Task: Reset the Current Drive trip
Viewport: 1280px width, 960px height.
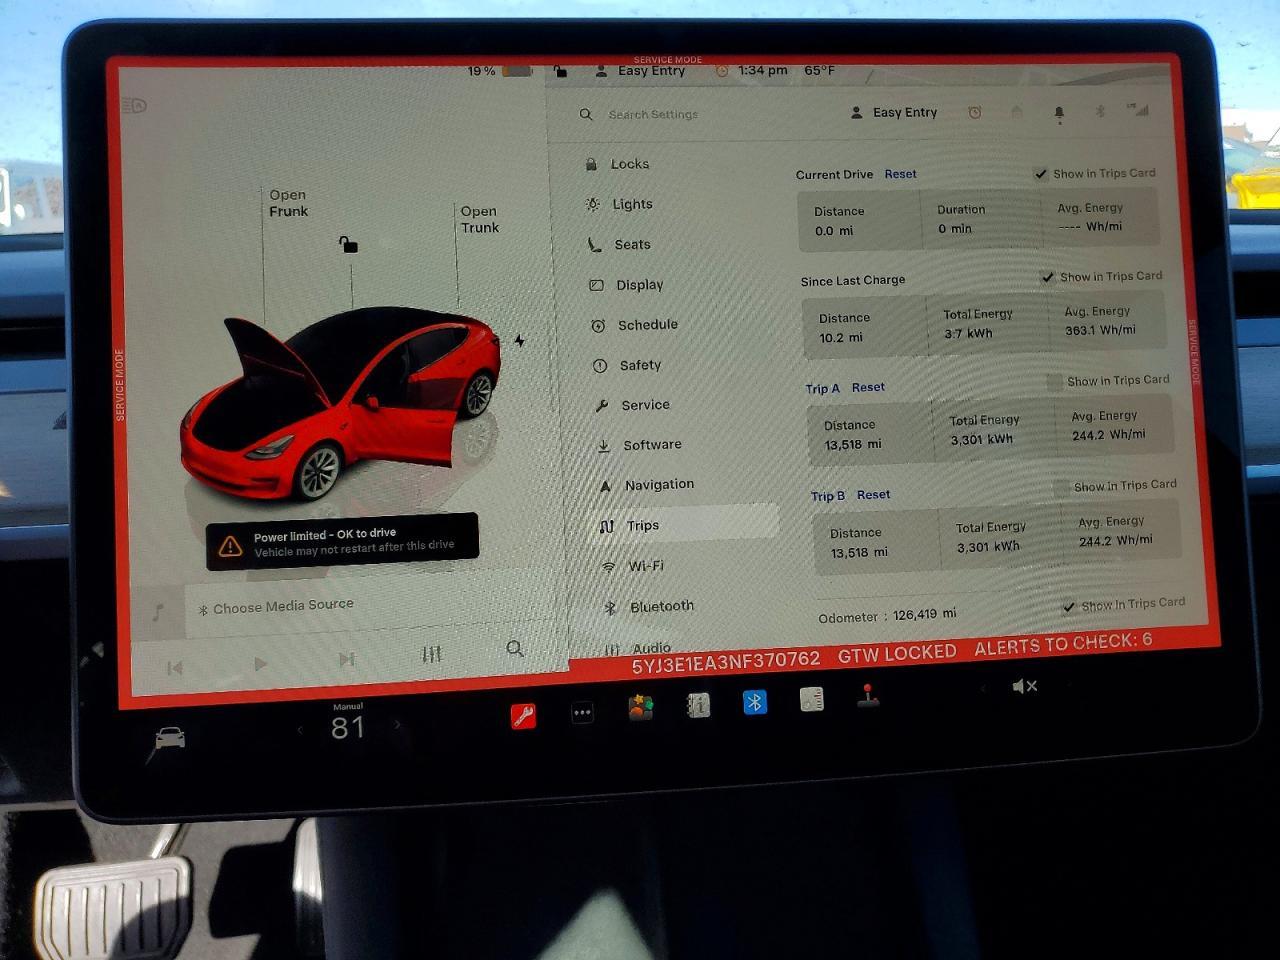Action: pos(900,174)
